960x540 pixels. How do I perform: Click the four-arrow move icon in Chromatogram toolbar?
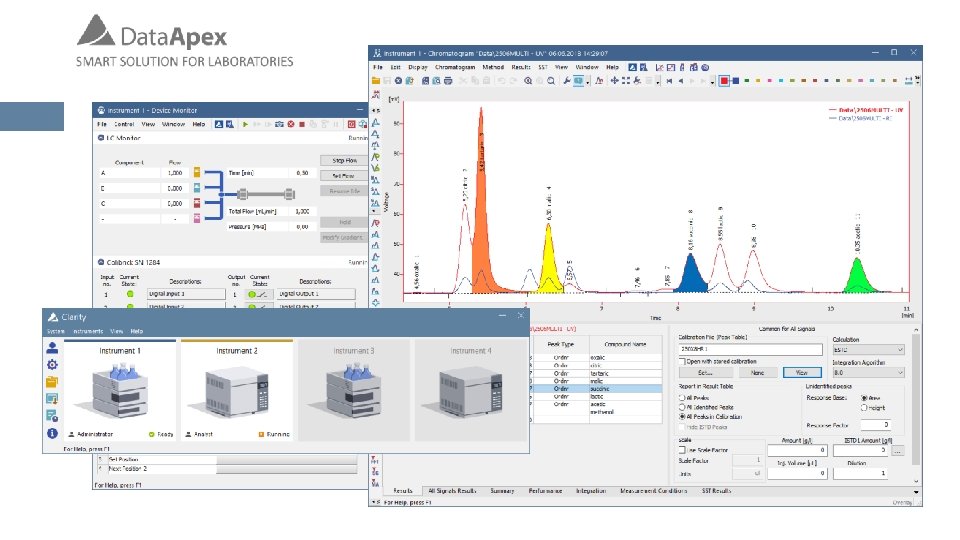(614, 81)
